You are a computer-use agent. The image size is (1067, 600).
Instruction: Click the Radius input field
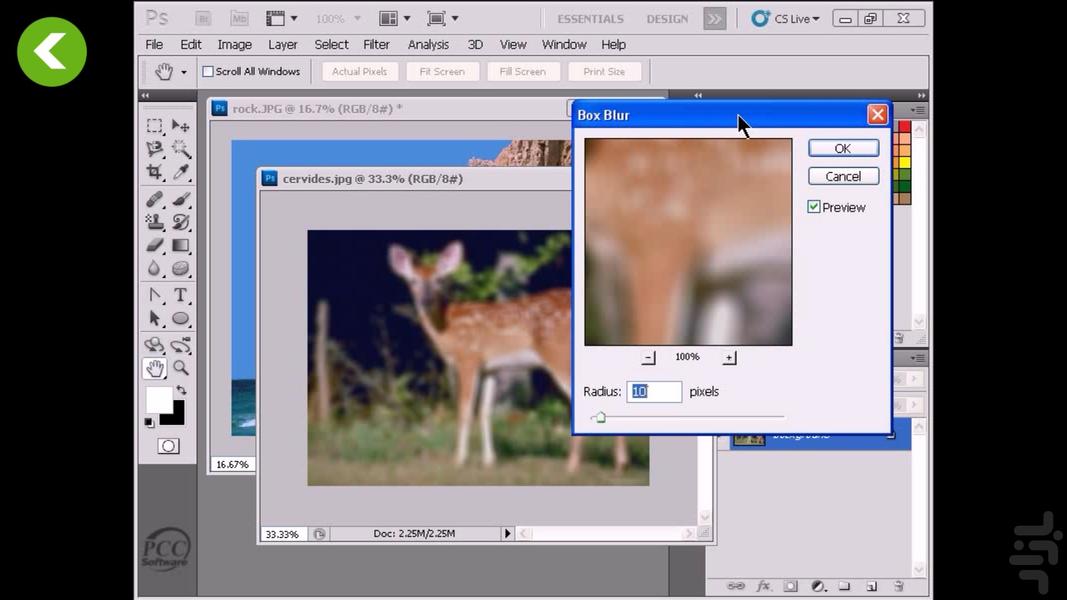tap(654, 391)
